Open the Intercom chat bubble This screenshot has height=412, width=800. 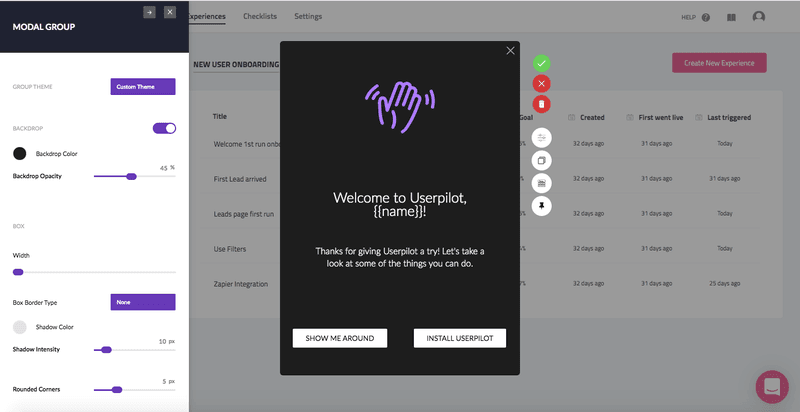tap(772, 387)
